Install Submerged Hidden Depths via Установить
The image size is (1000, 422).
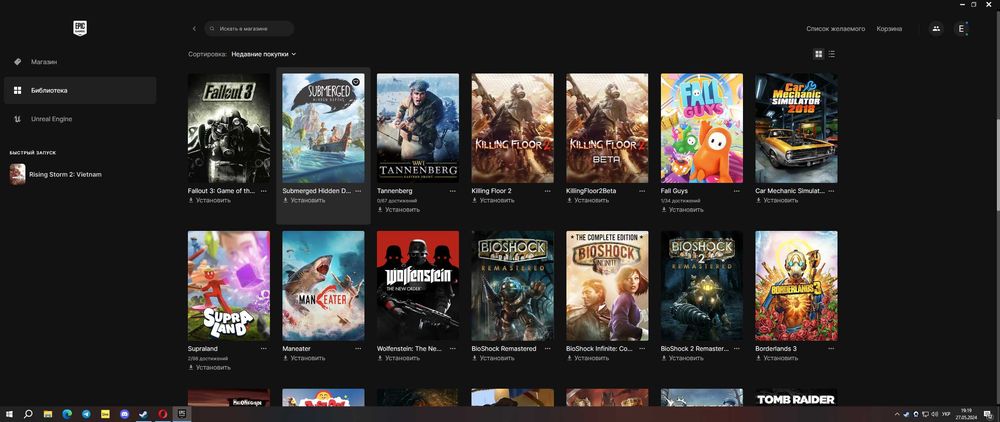(x=304, y=200)
